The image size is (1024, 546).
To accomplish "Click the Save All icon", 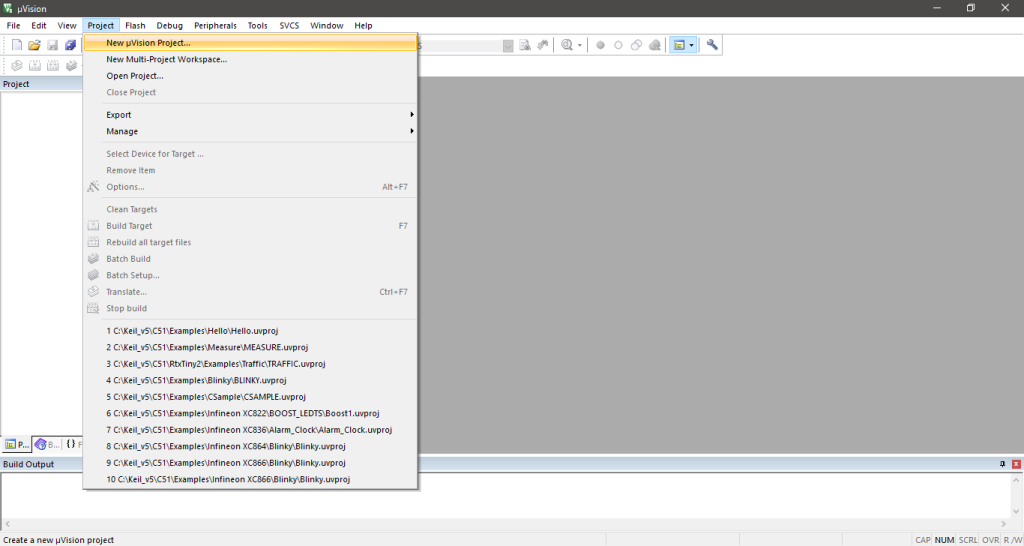I will tap(70, 45).
